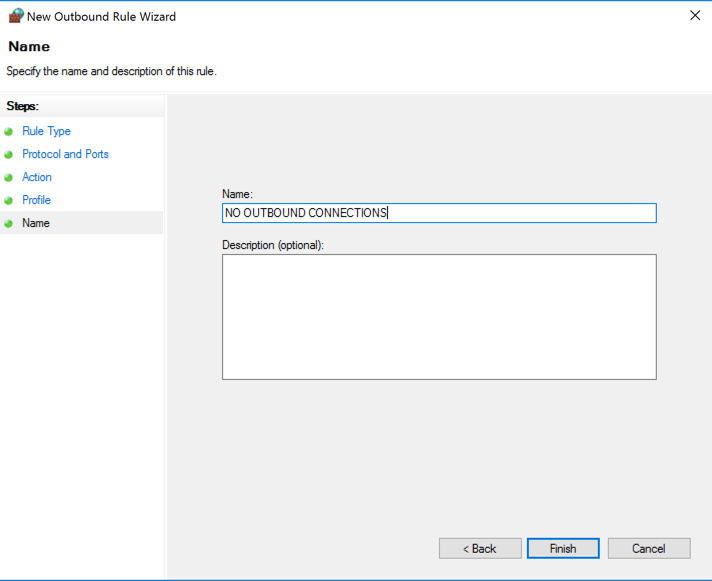Click the green bullet beside the Name step
712x581 pixels.
[x=9, y=223]
